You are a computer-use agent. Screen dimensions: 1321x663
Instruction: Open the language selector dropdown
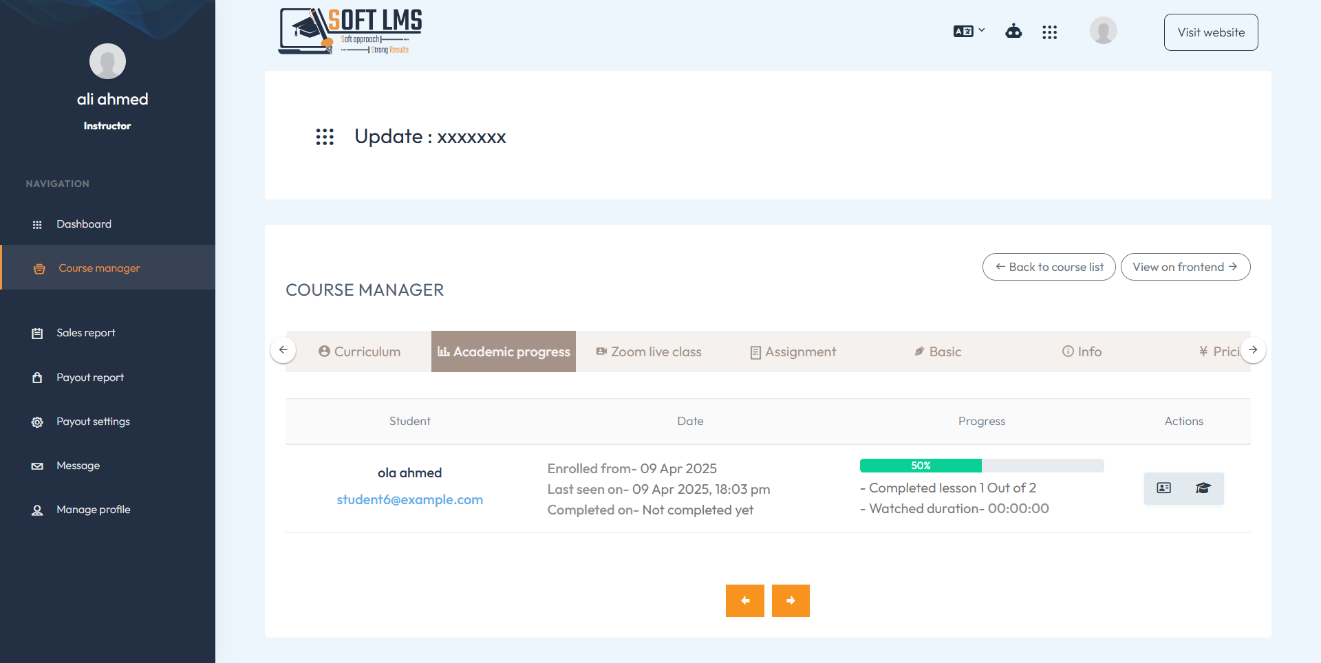pos(969,31)
